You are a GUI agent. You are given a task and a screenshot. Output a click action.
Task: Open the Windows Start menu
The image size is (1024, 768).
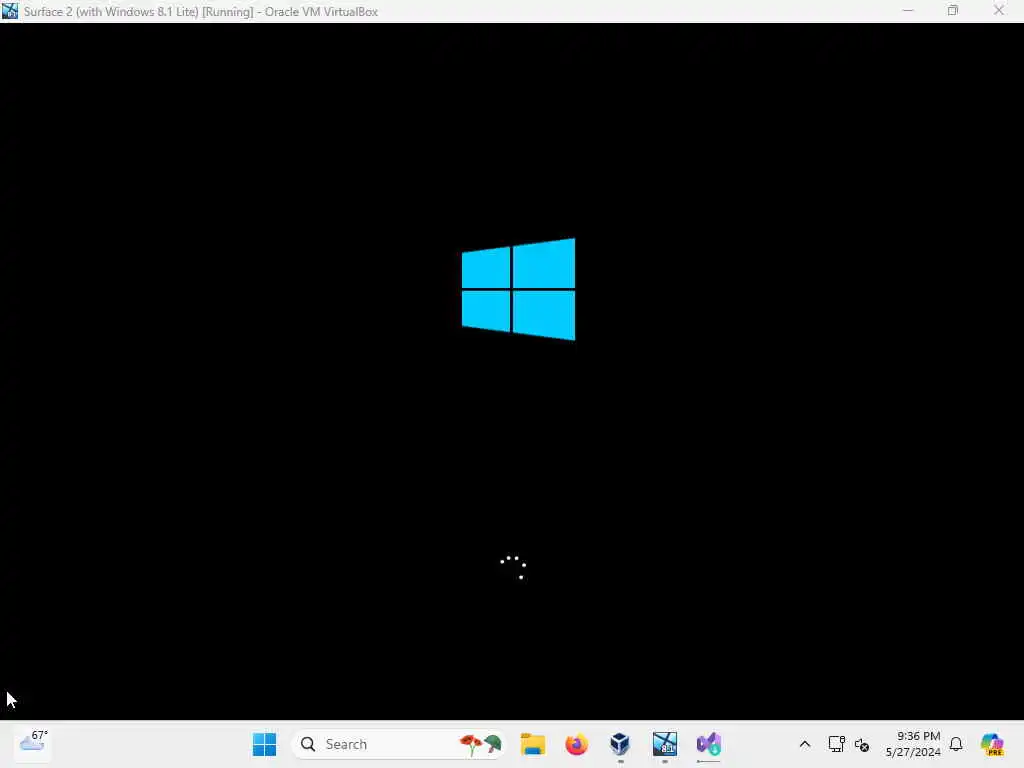point(264,744)
